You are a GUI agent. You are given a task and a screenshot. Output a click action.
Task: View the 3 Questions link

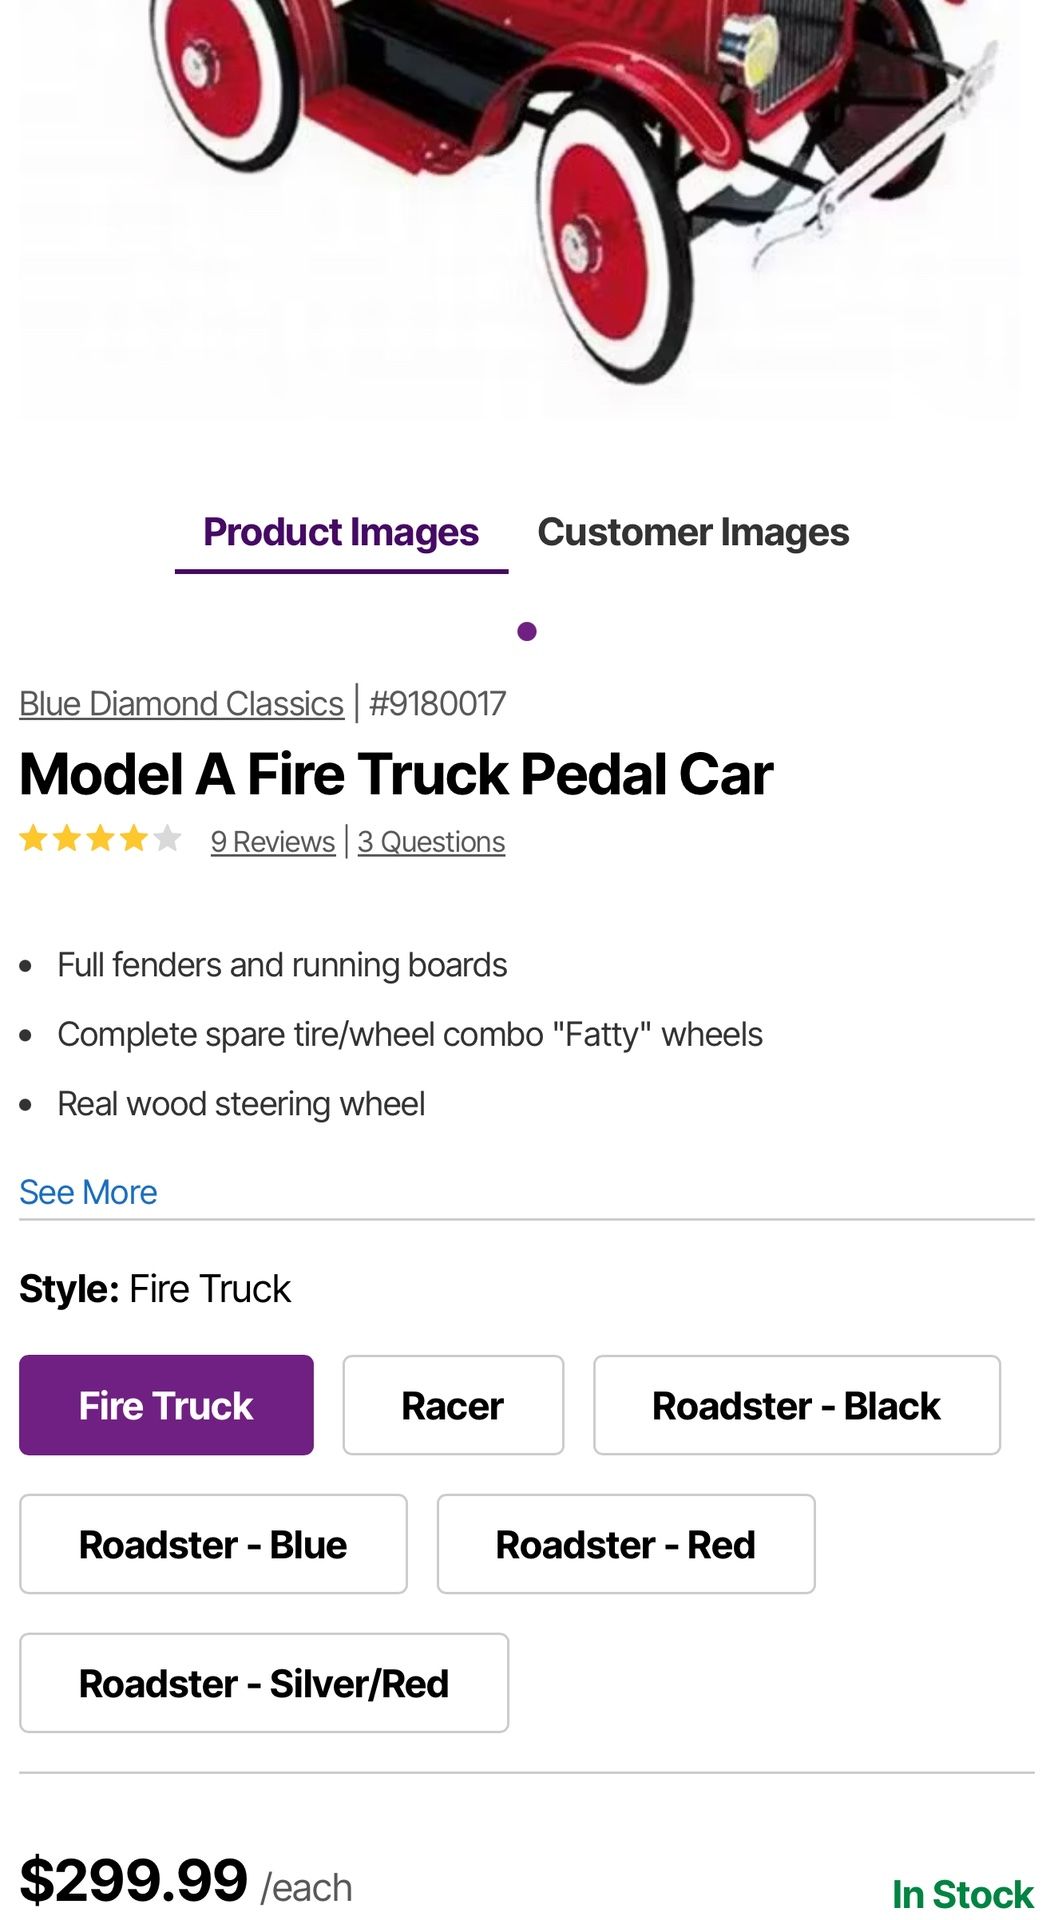pos(431,842)
